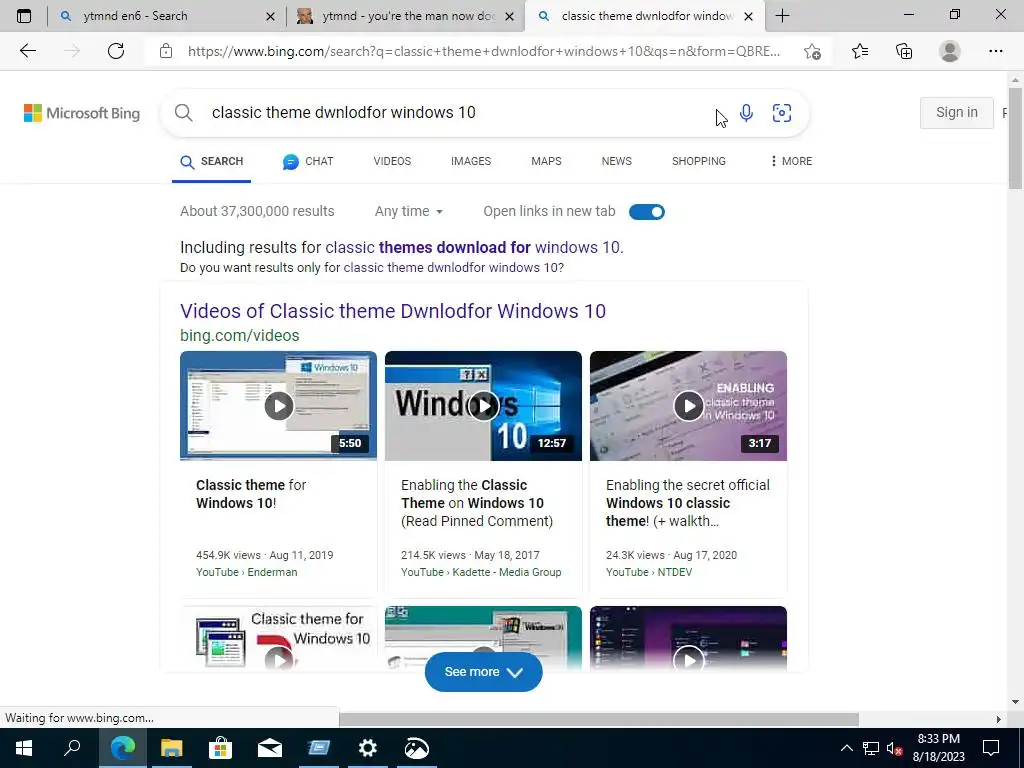Screen dimensions: 1024x768
Task: Click the browser address bar URL
Action: coord(483,51)
